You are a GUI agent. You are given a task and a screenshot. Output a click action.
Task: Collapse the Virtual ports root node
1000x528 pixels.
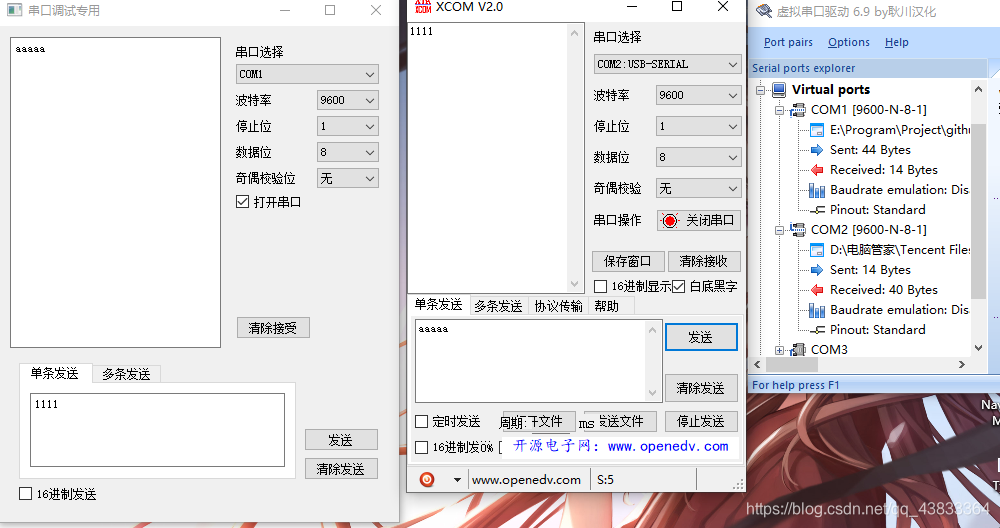[x=760, y=90]
